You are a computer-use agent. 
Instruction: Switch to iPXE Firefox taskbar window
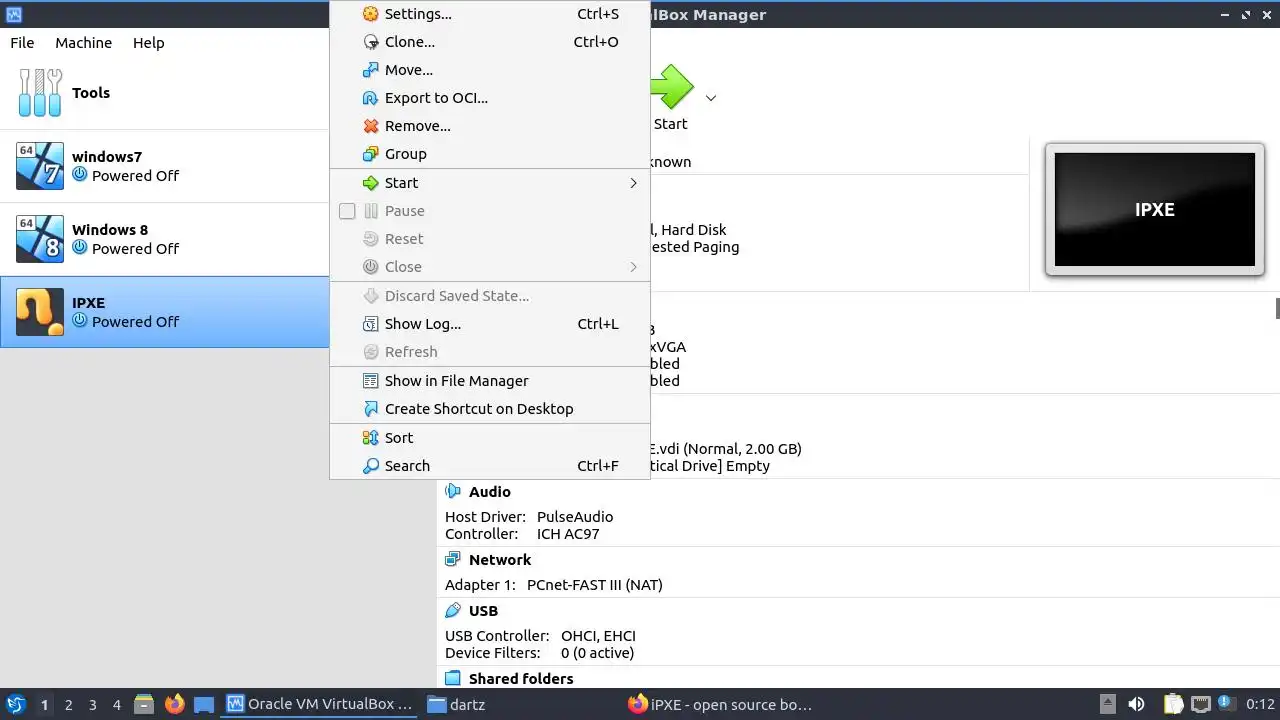(x=720, y=705)
